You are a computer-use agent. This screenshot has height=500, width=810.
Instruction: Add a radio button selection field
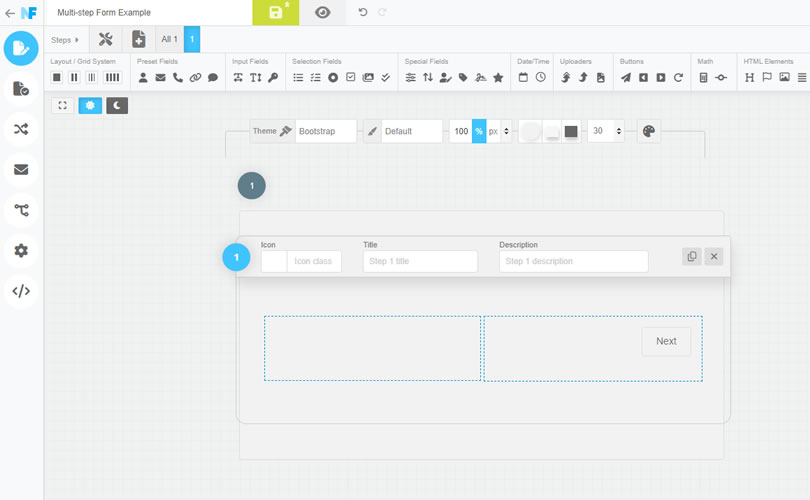tap(333, 77)
